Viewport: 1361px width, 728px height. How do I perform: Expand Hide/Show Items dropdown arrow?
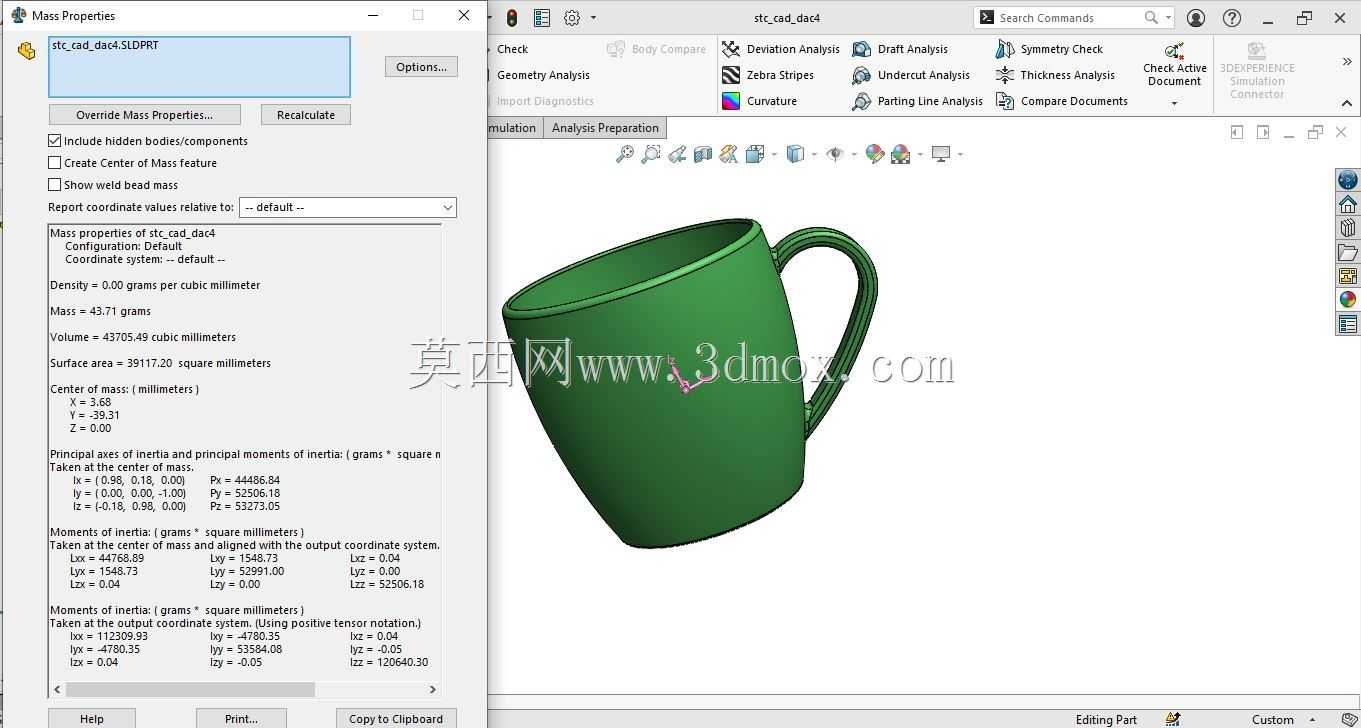pyautogui.click(x=853, y=154)
